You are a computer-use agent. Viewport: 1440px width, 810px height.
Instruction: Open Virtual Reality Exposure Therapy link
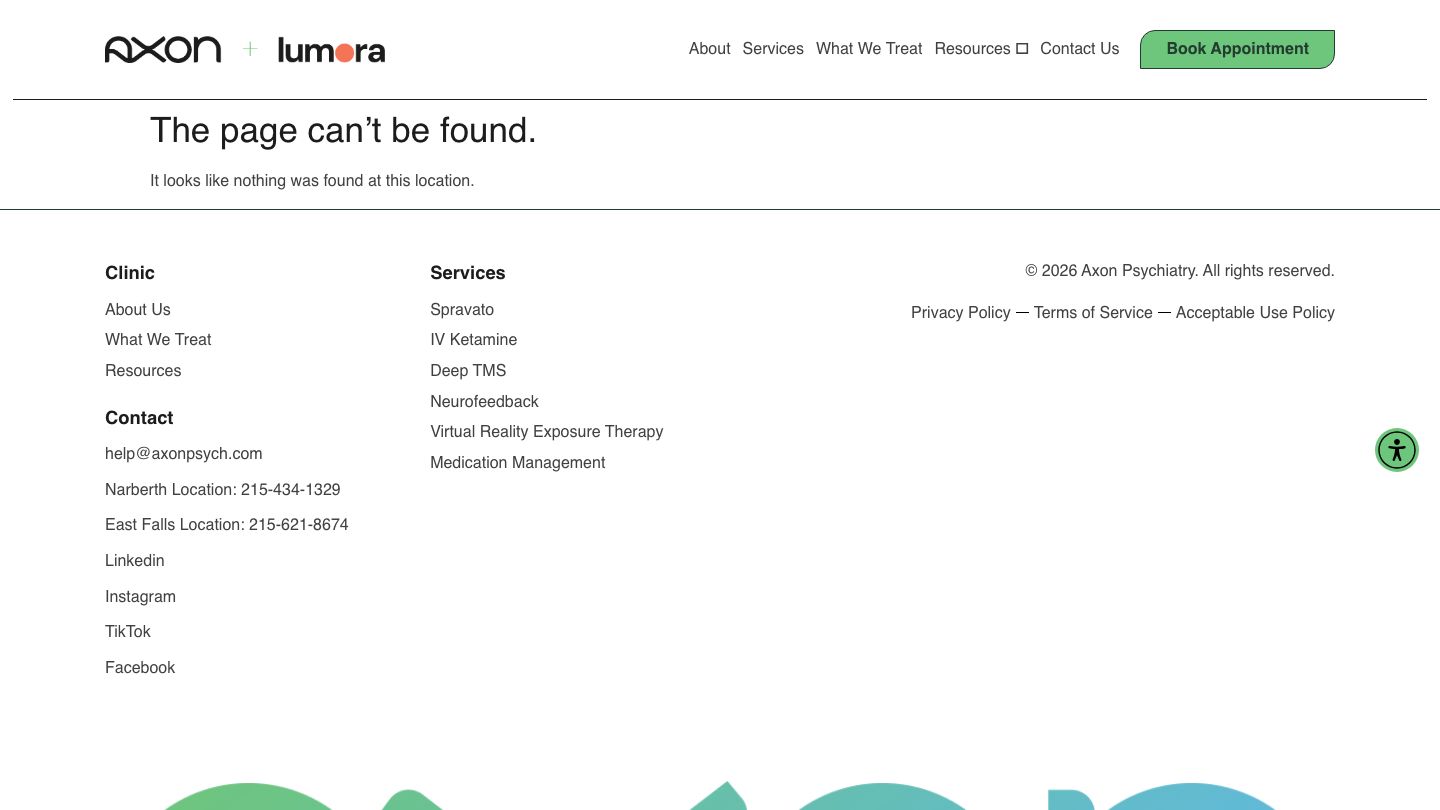tap(546, 432)
